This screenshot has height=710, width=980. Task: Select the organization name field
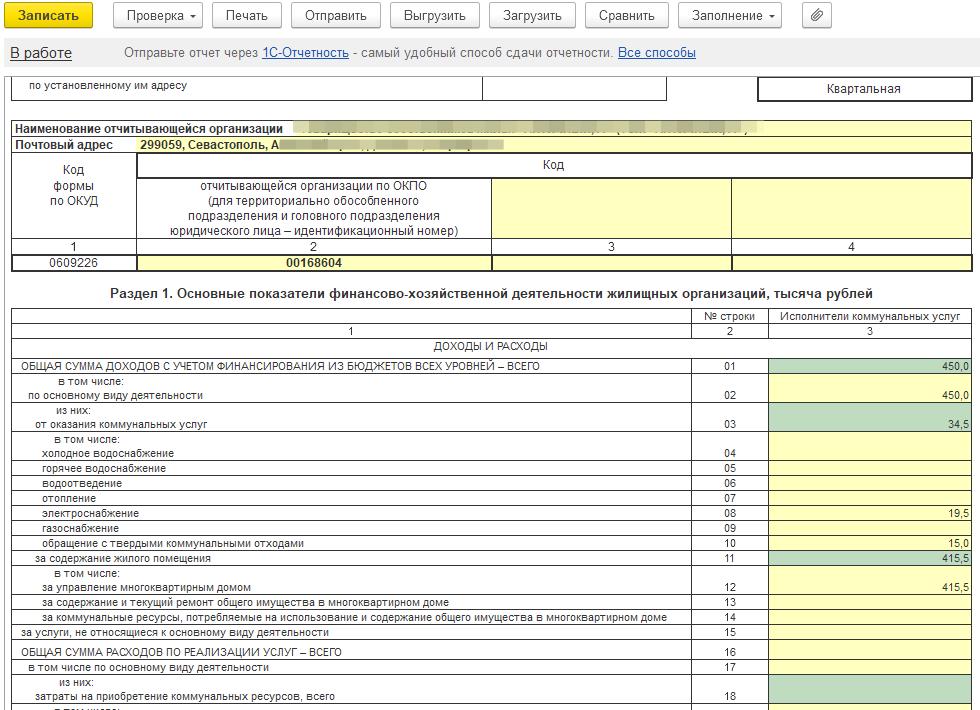point(630,129)
